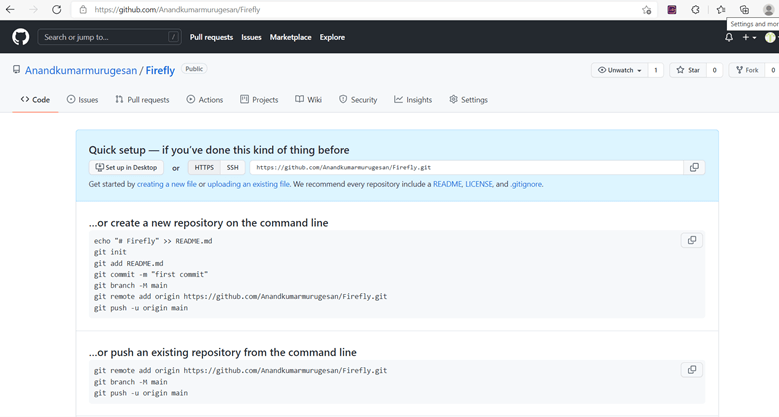This screenshot has width=779, height=417.
Task: Open browser extensions puzzle icon
Action: (696, 9)
